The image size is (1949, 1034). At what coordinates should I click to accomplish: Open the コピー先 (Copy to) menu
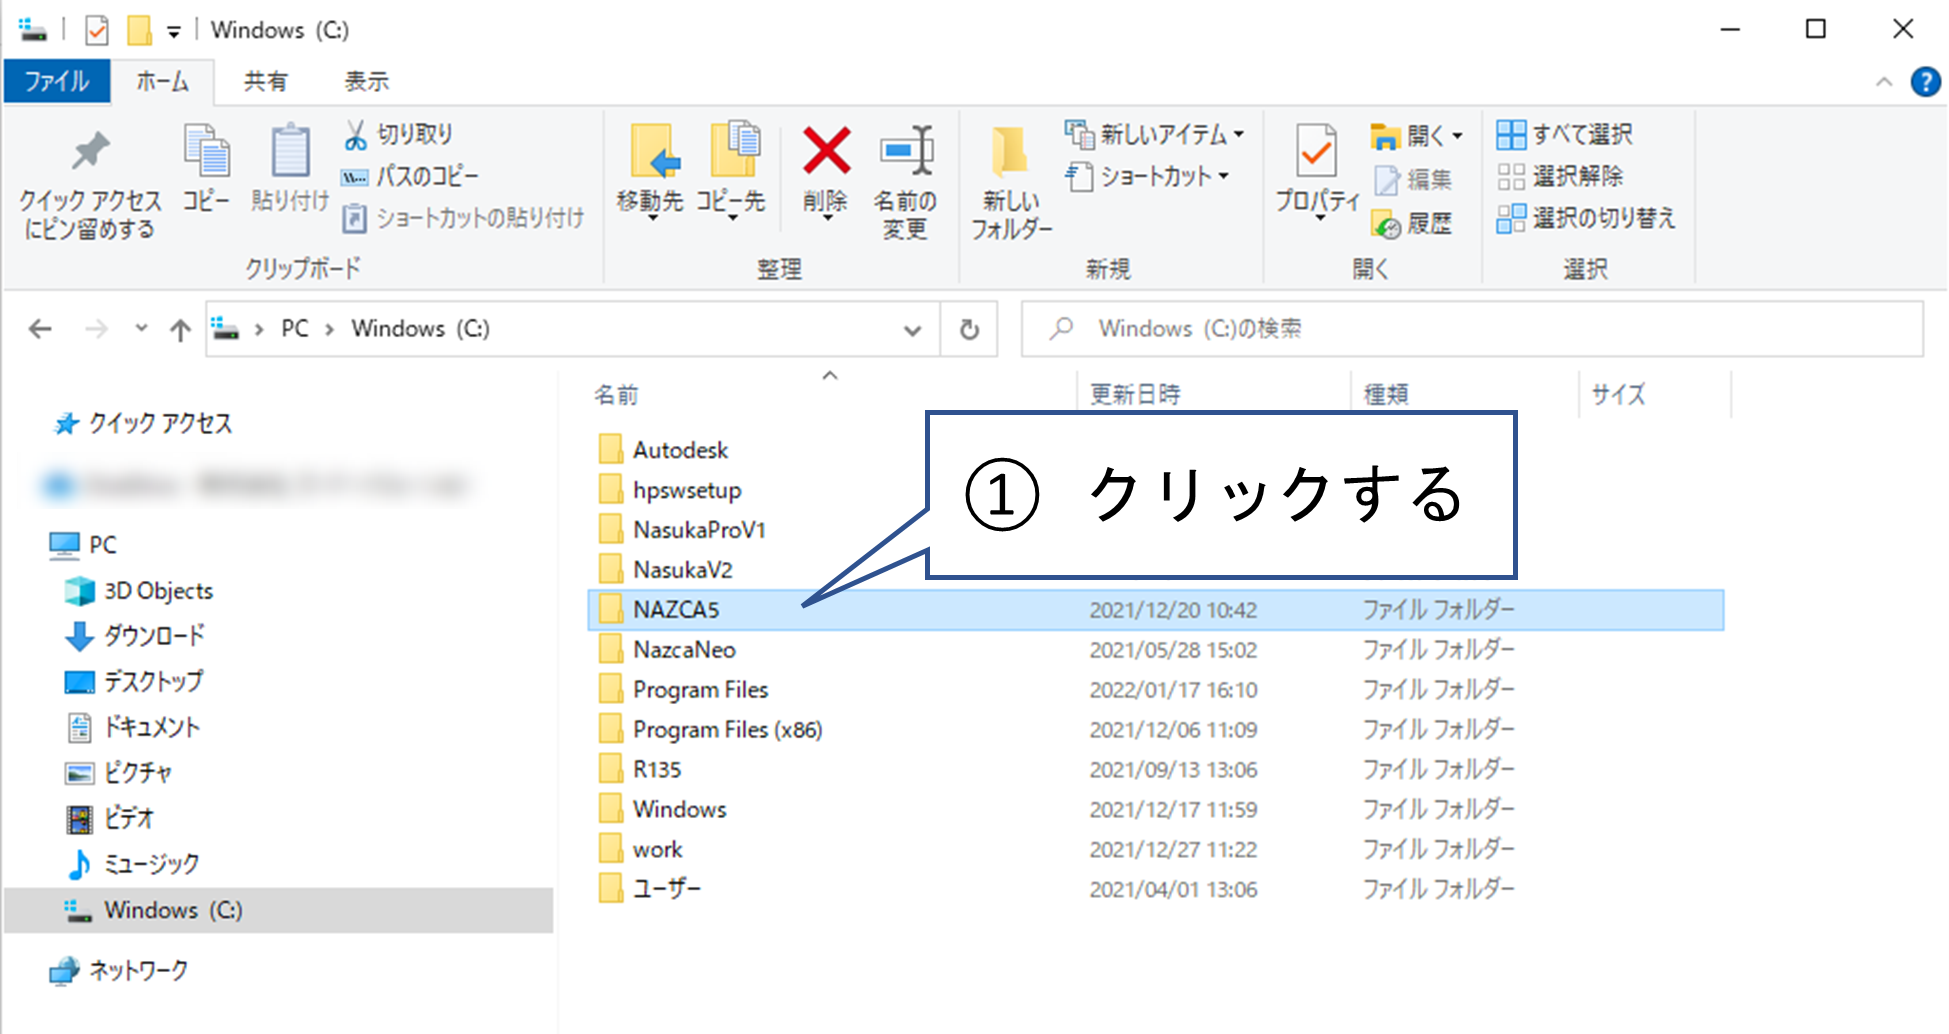(x=731, y=172)
